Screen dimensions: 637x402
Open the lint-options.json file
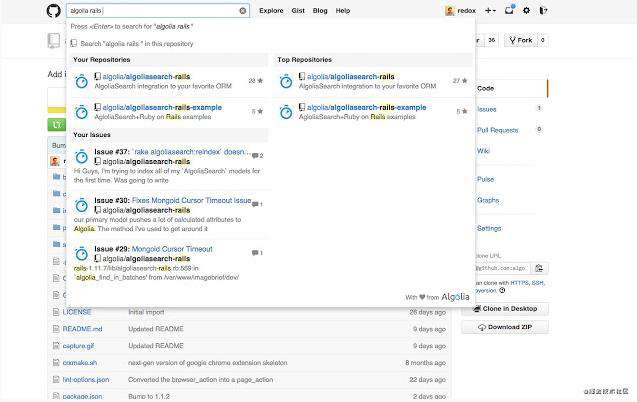pyautogui.click(x=86, y=380)
